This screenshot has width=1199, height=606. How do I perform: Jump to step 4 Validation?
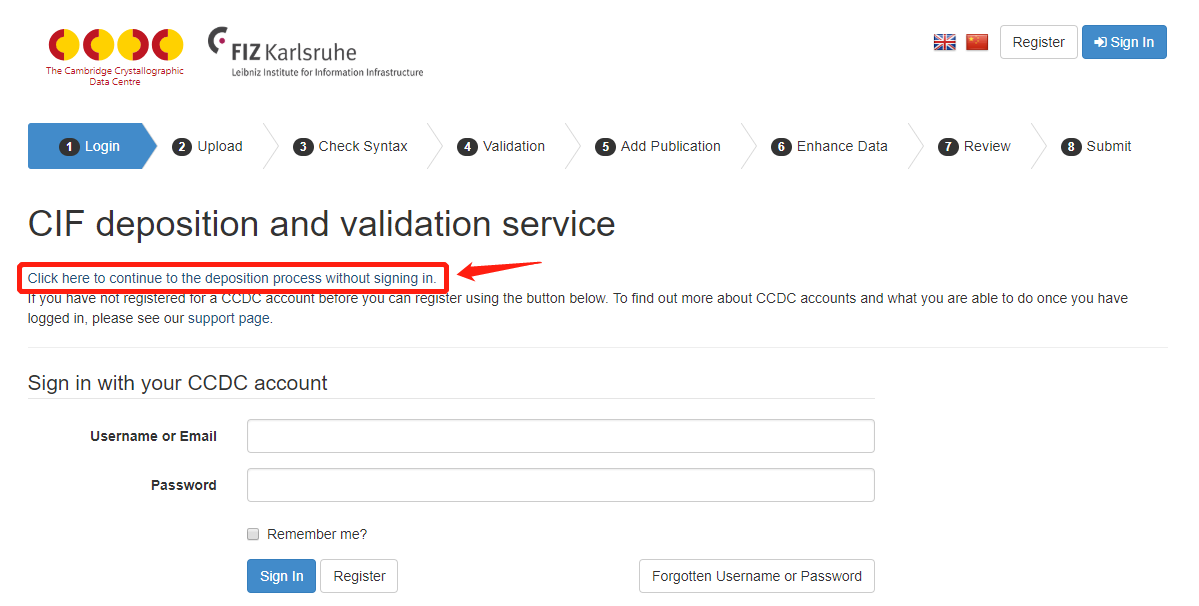coord(501,146)
